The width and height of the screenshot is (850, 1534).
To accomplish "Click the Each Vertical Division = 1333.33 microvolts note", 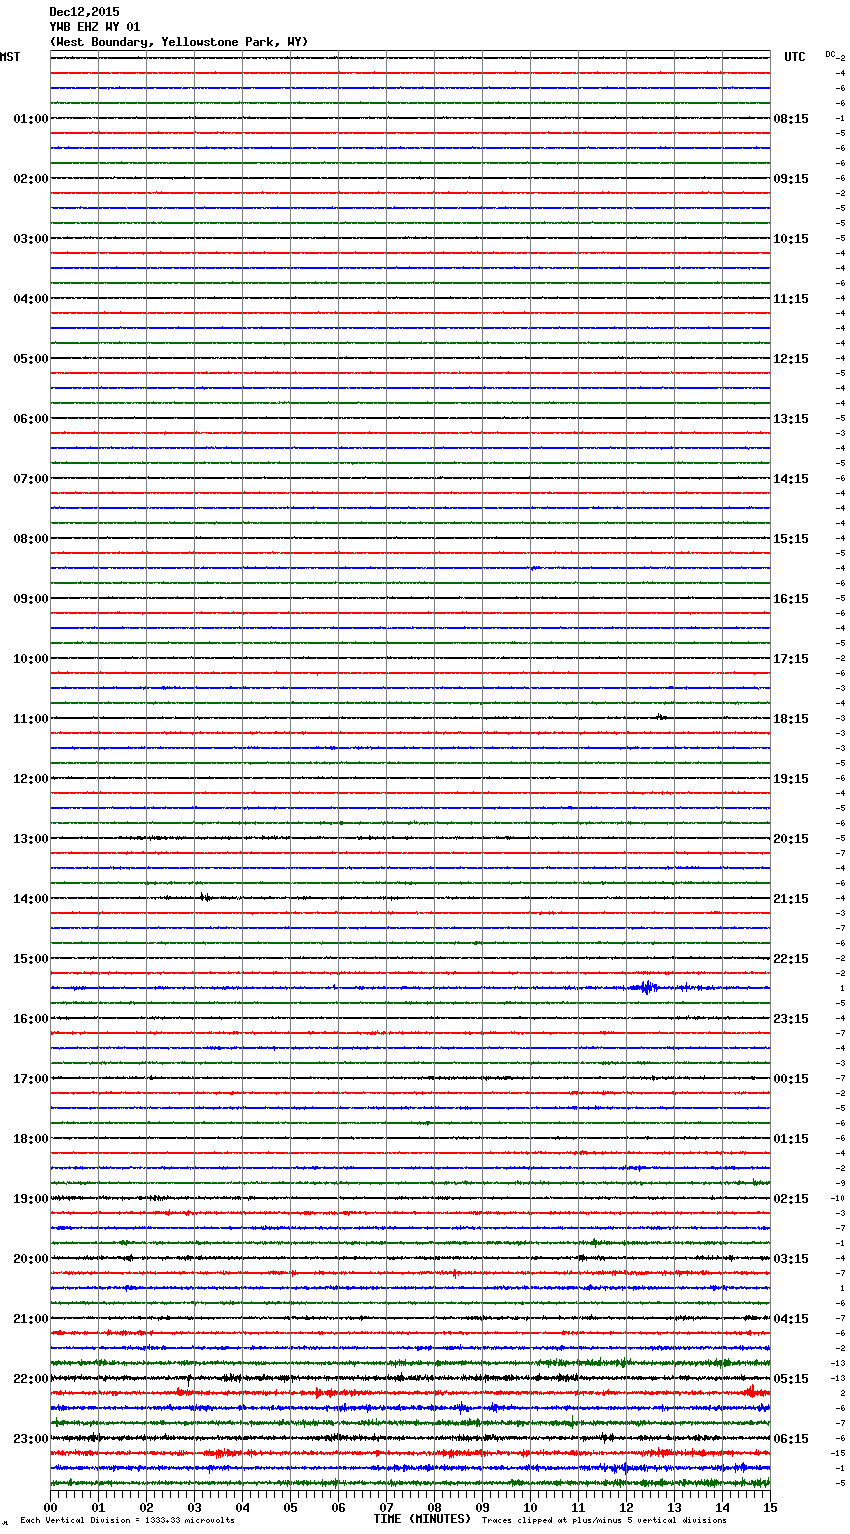I will (x=127, y=1521).
